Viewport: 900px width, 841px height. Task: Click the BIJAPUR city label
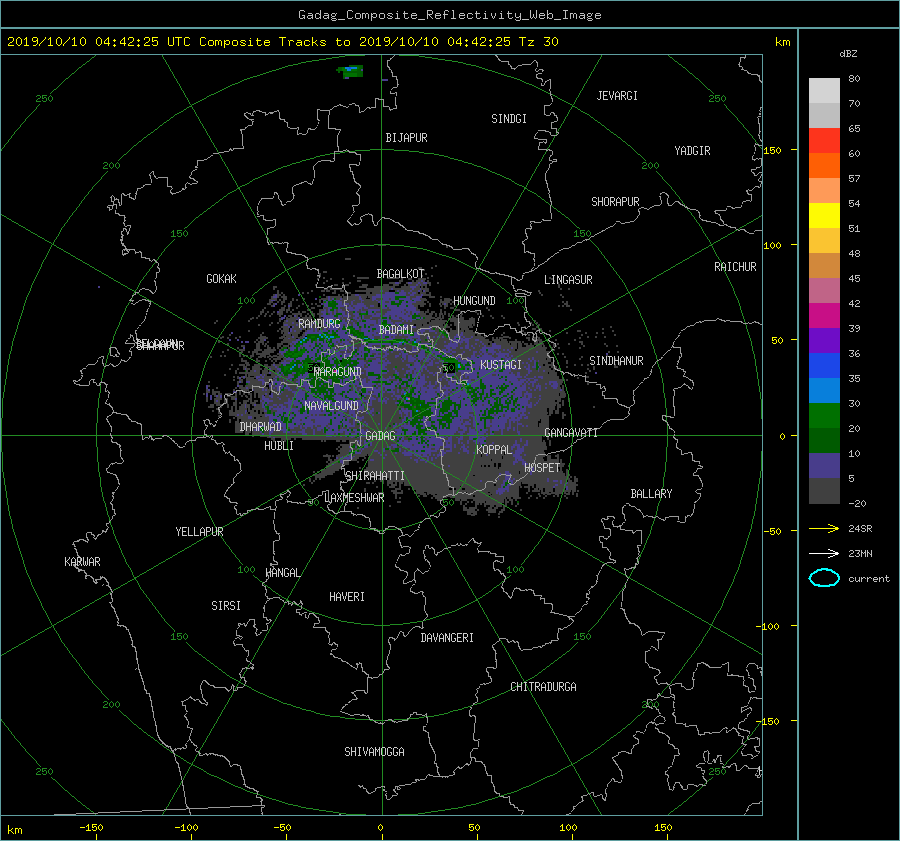coord(406,138)
